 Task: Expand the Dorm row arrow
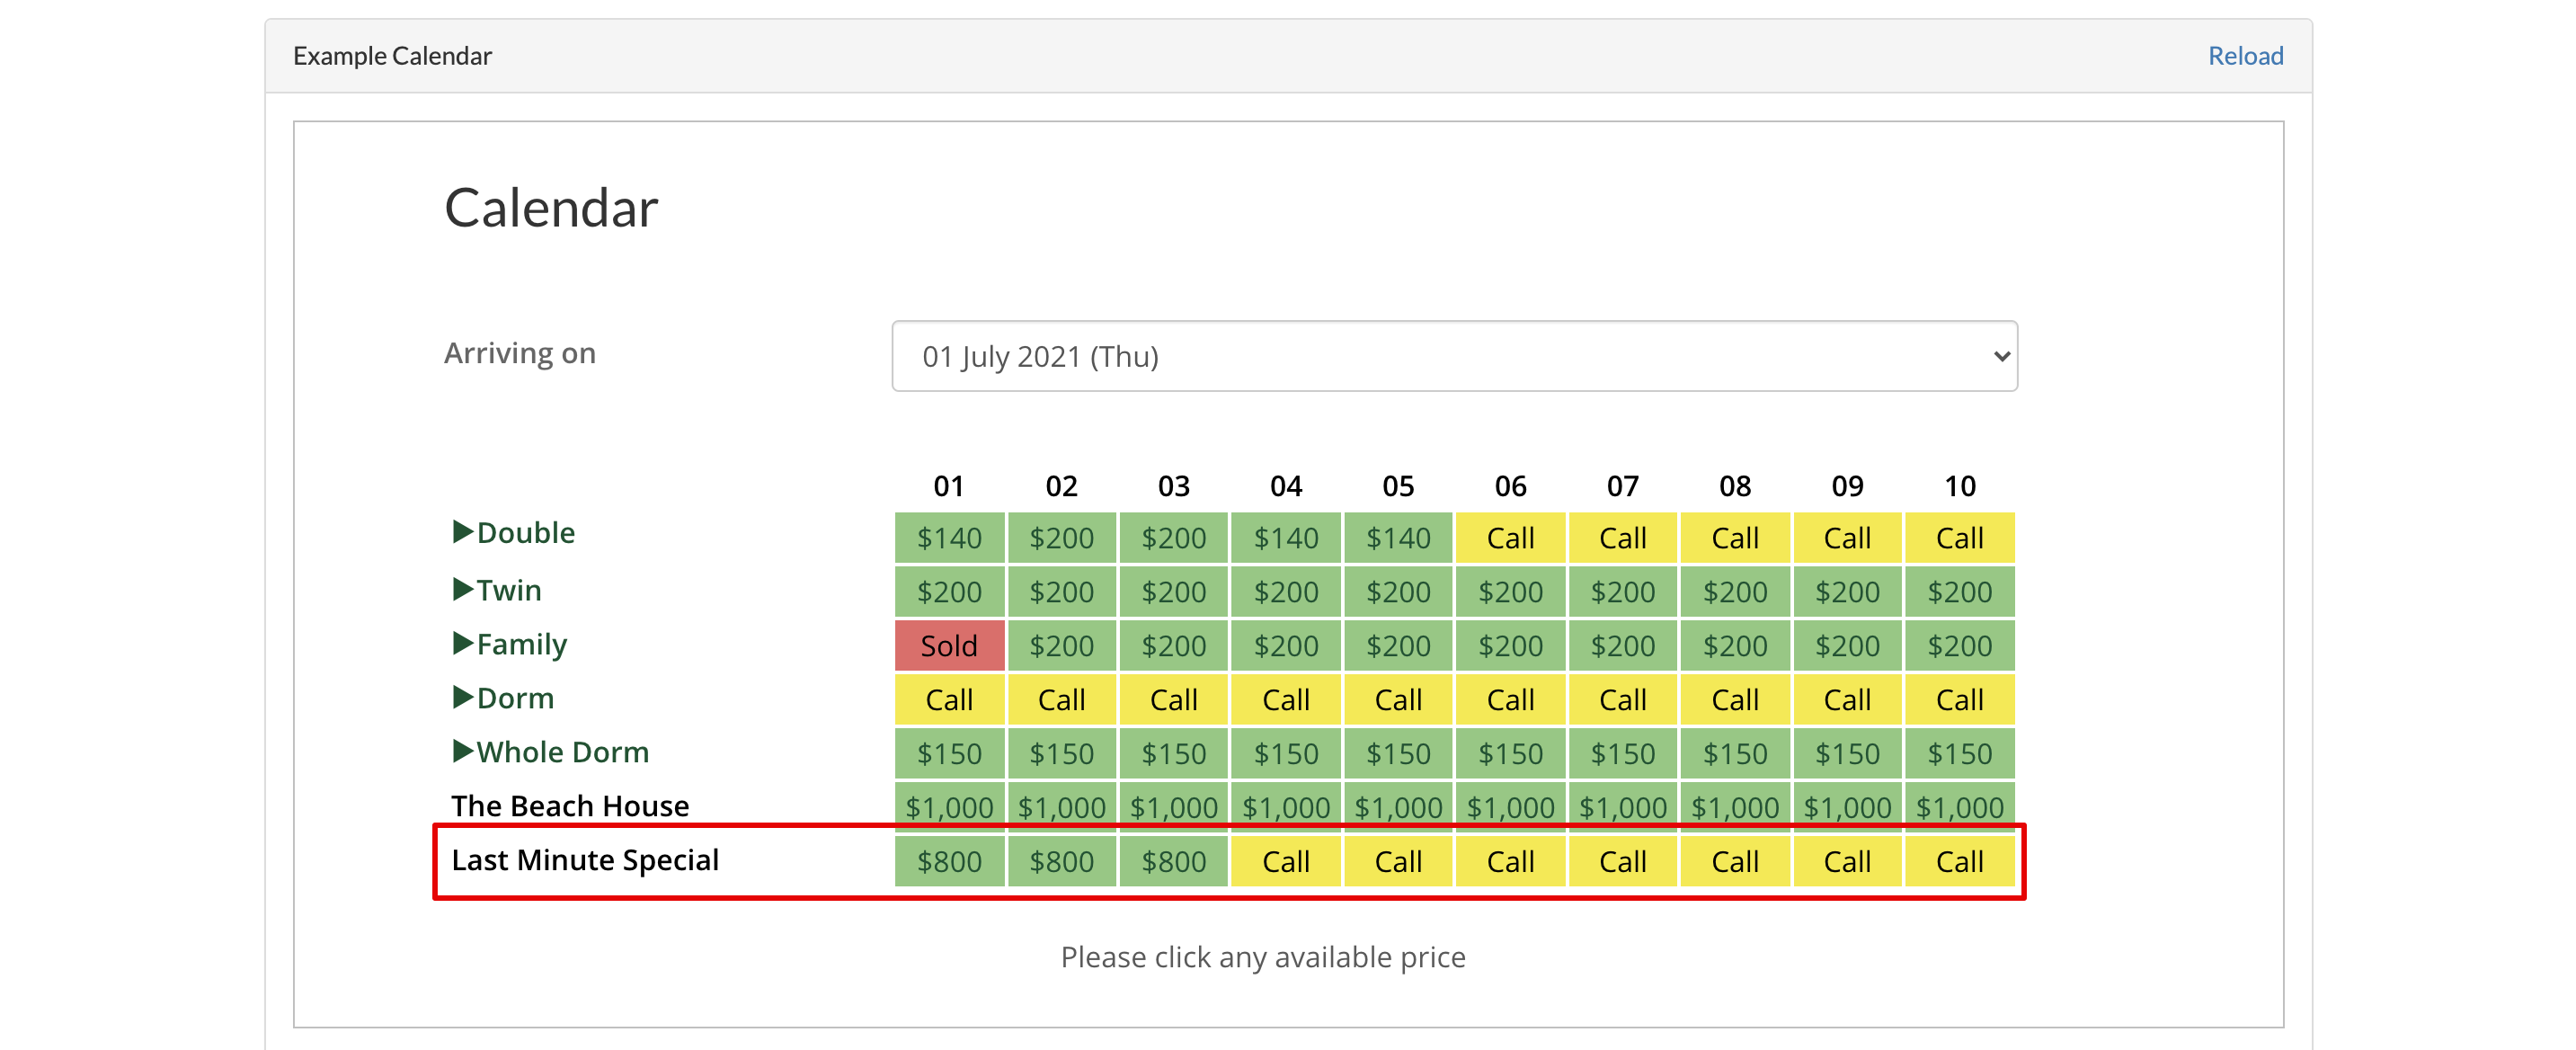[462, 697]
